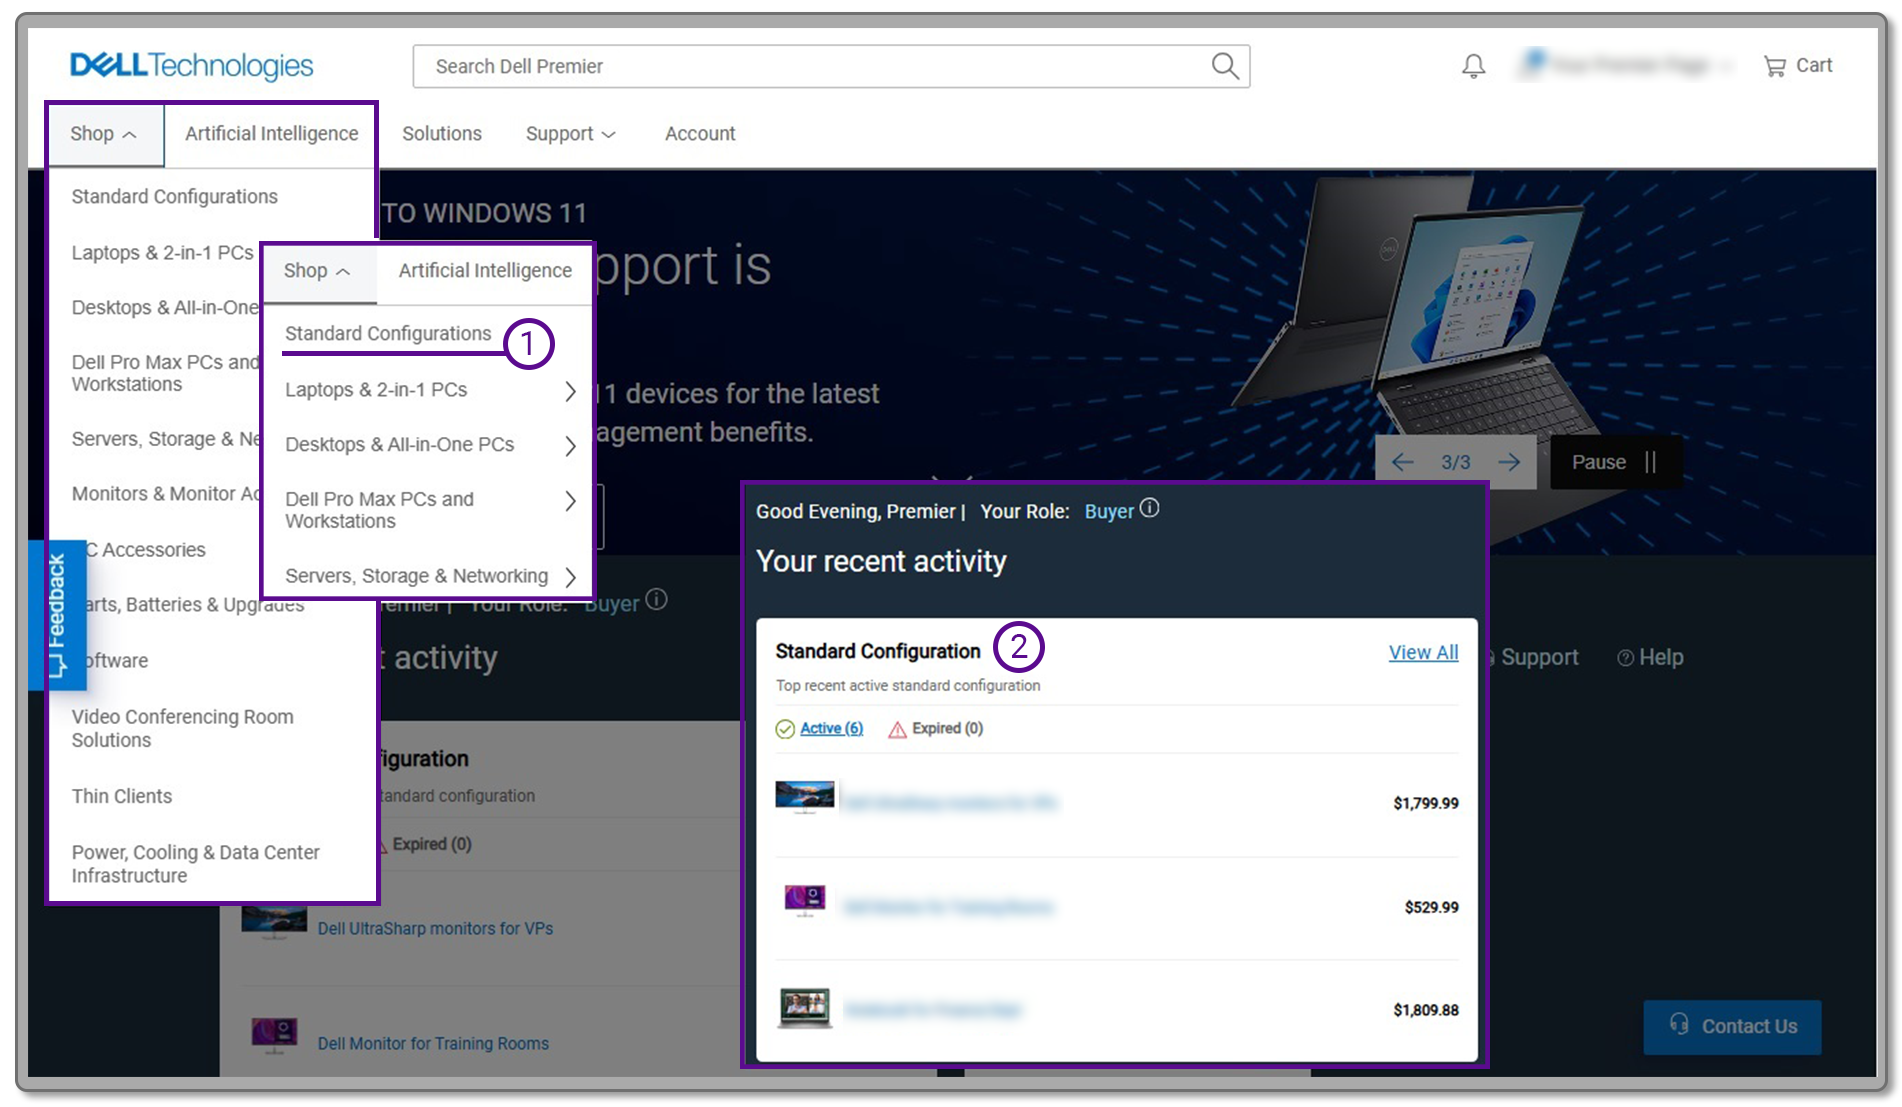
Task: Go to next carousel slide
Action: pyautogui.click(x=1509, y=462)
